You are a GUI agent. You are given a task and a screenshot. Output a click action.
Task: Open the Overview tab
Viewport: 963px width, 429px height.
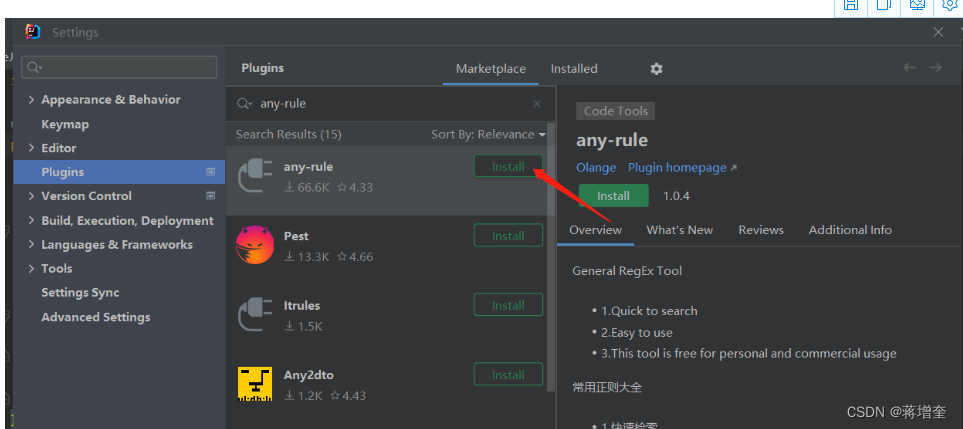click(x=595, y=230)
